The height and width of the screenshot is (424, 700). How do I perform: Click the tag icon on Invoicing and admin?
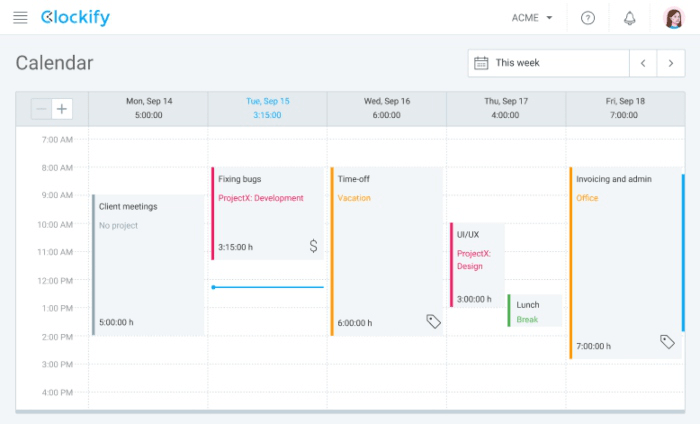pos(667,342)
